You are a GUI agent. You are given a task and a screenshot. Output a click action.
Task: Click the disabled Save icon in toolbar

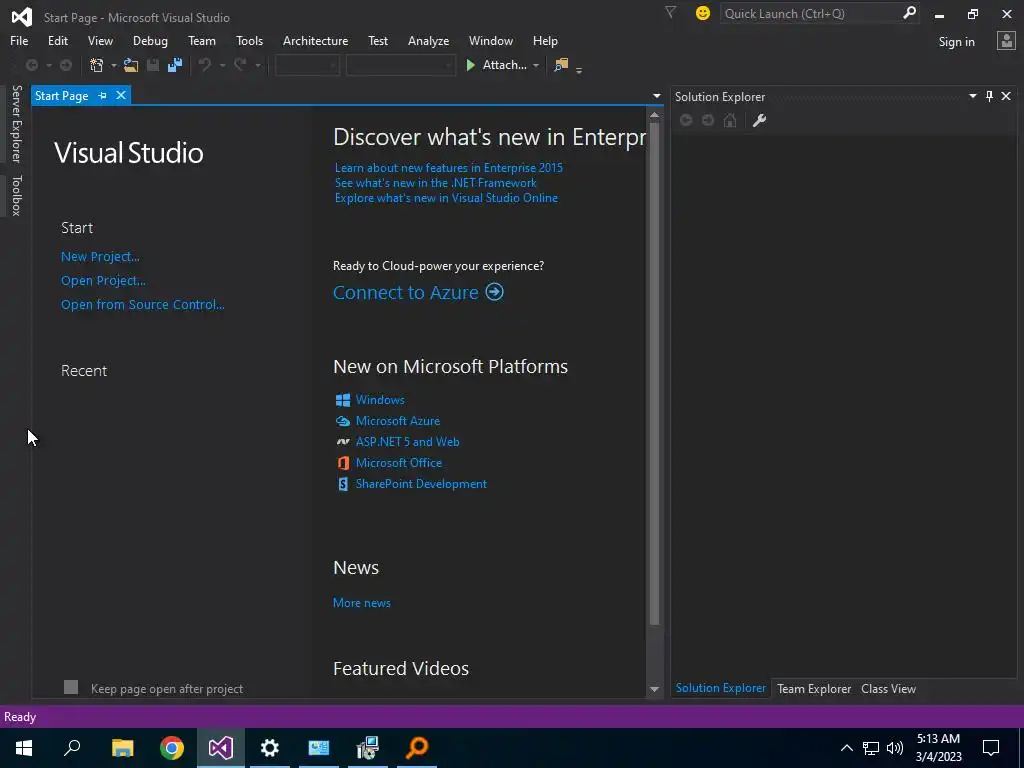pos(153,65)
